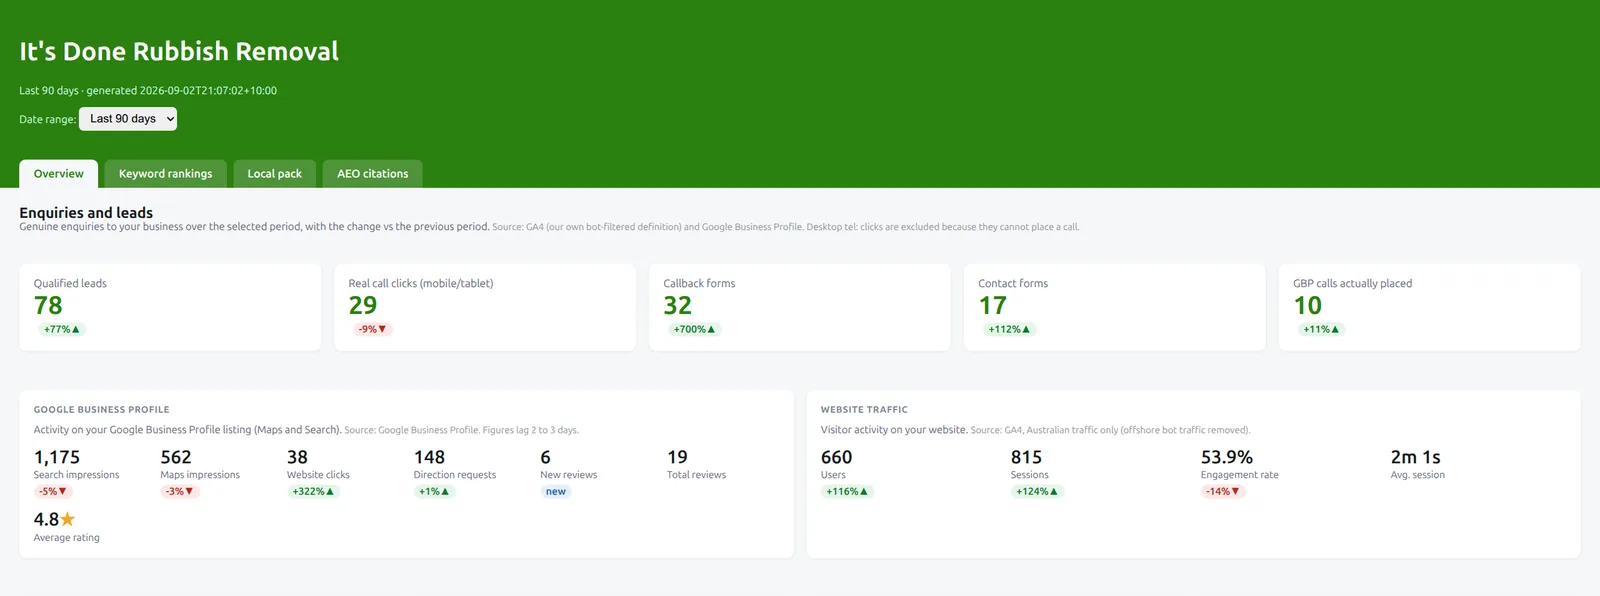
Task: Click the Enquiries and leads heading
Action: [x=86, y=212]
